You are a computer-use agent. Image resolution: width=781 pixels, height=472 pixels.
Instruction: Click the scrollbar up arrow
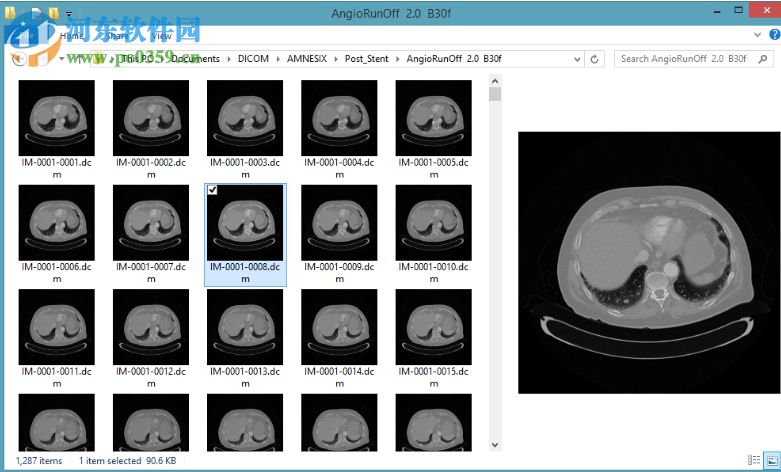point(495,81)
